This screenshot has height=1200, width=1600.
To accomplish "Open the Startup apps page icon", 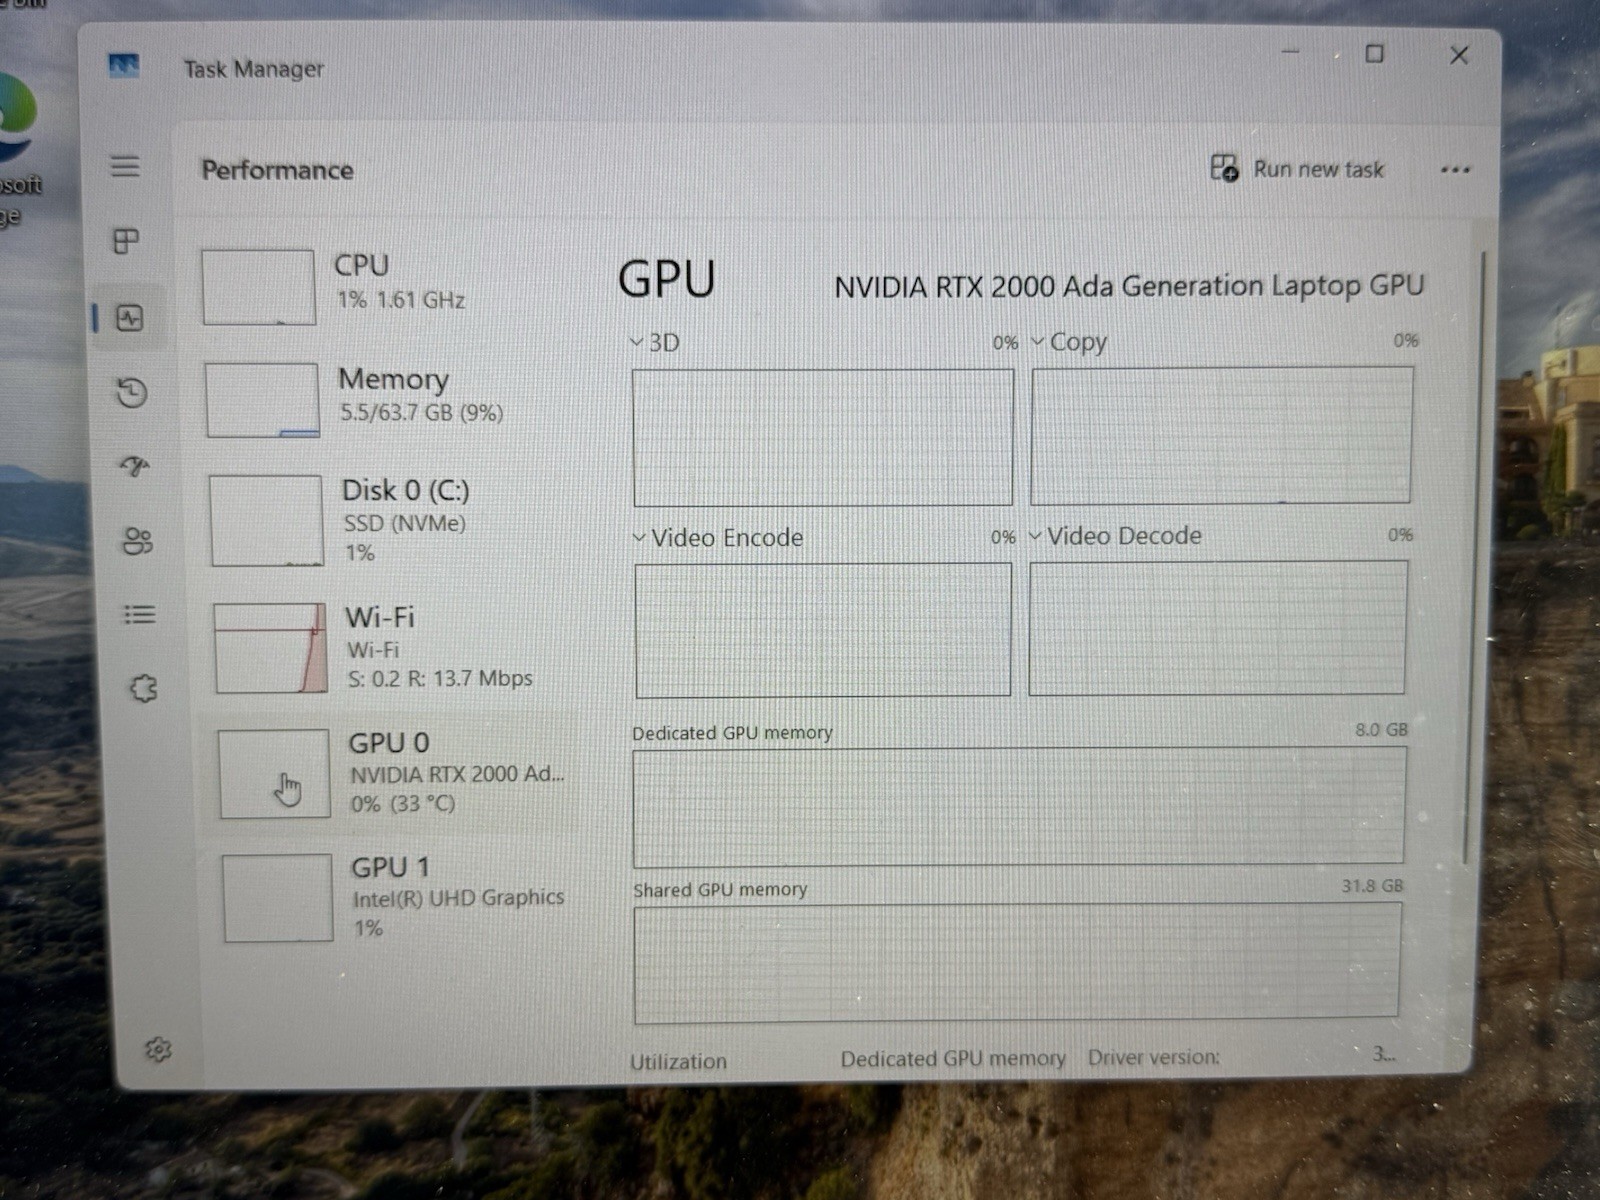I will point(135,466).
